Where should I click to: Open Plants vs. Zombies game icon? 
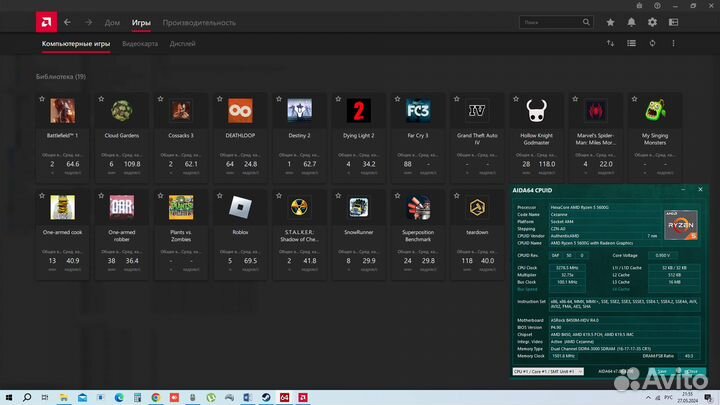tap(181, 207)
